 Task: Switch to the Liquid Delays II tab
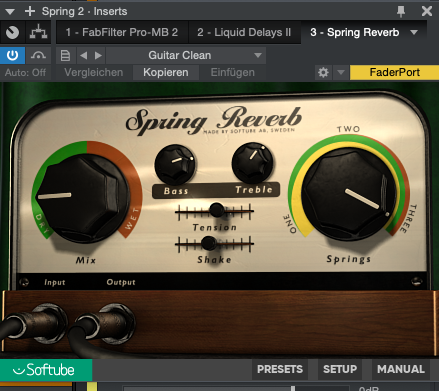point(244,33)
